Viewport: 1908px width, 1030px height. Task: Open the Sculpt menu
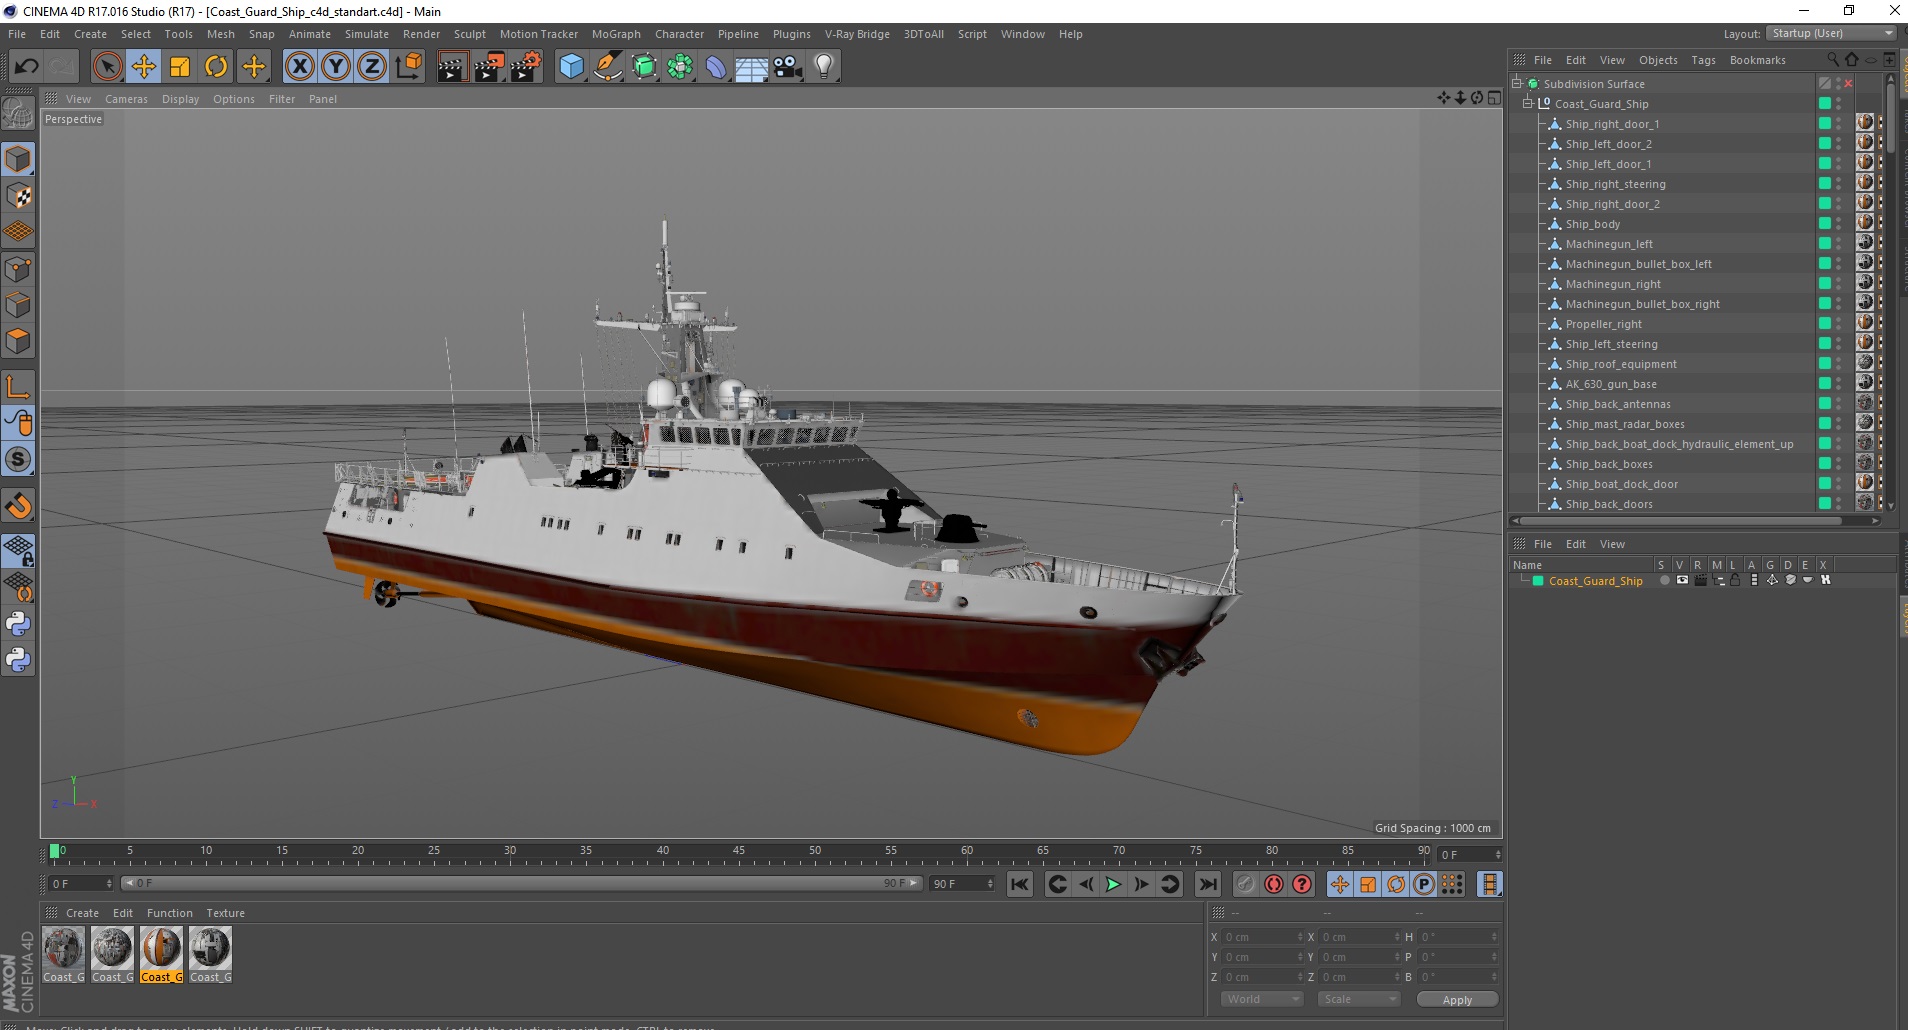(470, 34)
